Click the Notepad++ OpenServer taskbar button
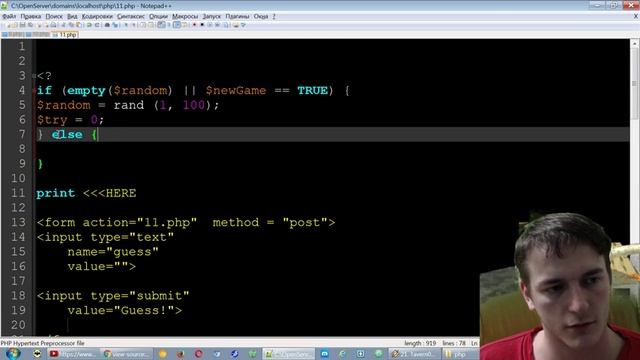640x360 pixels. [x=289, y=354]
